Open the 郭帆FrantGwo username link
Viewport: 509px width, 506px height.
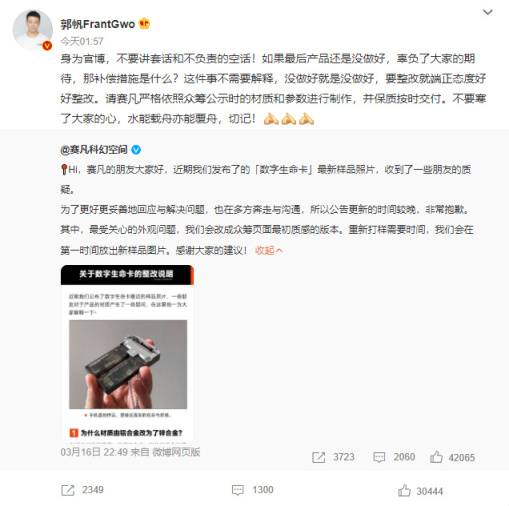97,24
